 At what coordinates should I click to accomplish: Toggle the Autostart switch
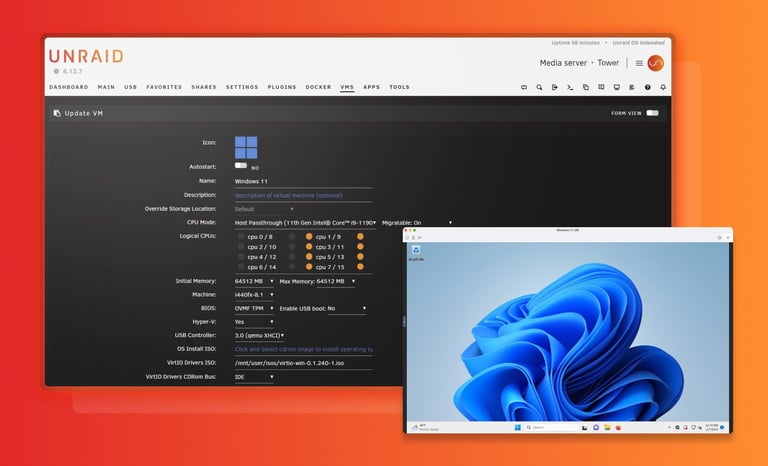tap(240, 166)
